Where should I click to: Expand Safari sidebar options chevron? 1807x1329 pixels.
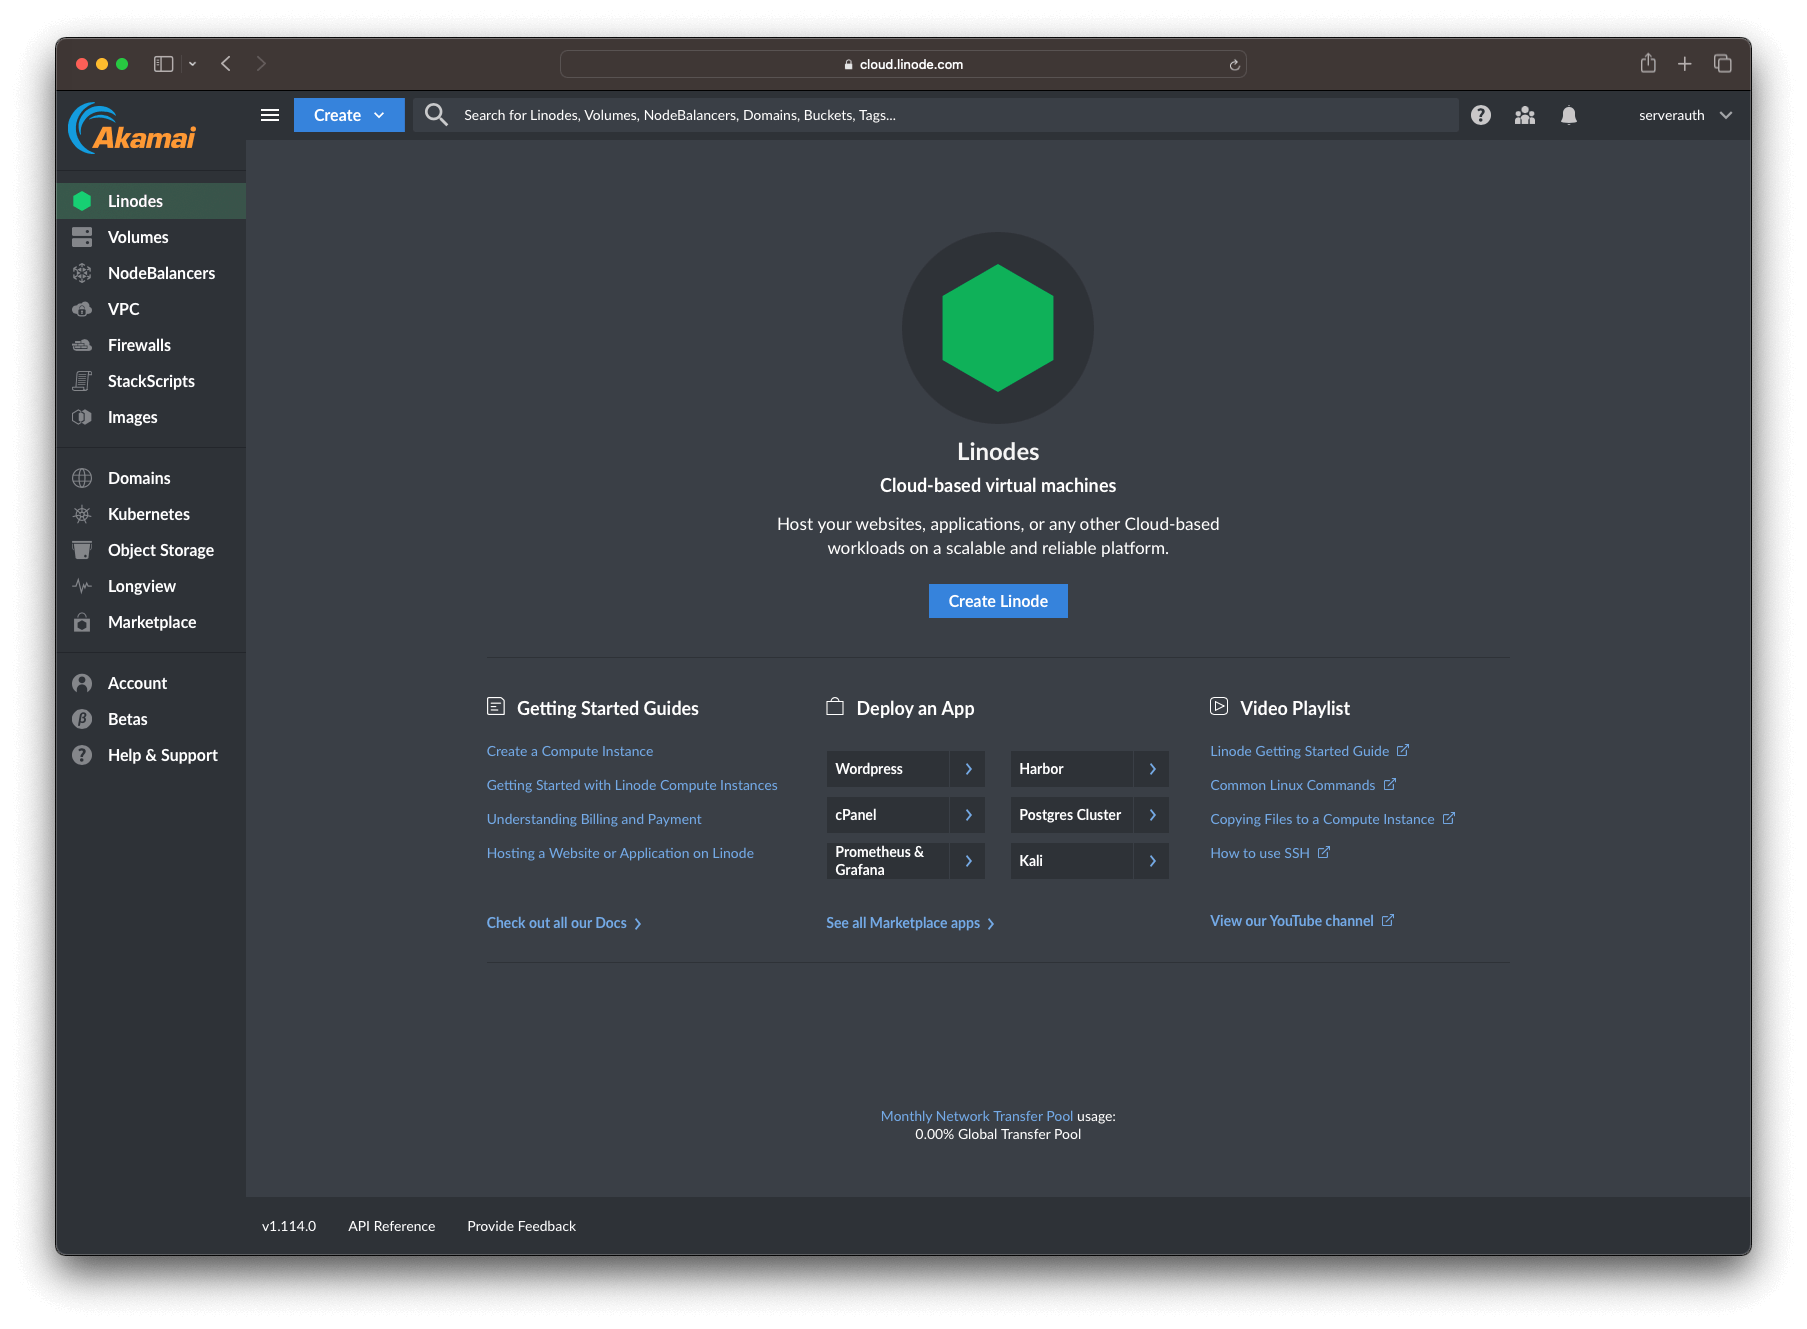192,64
